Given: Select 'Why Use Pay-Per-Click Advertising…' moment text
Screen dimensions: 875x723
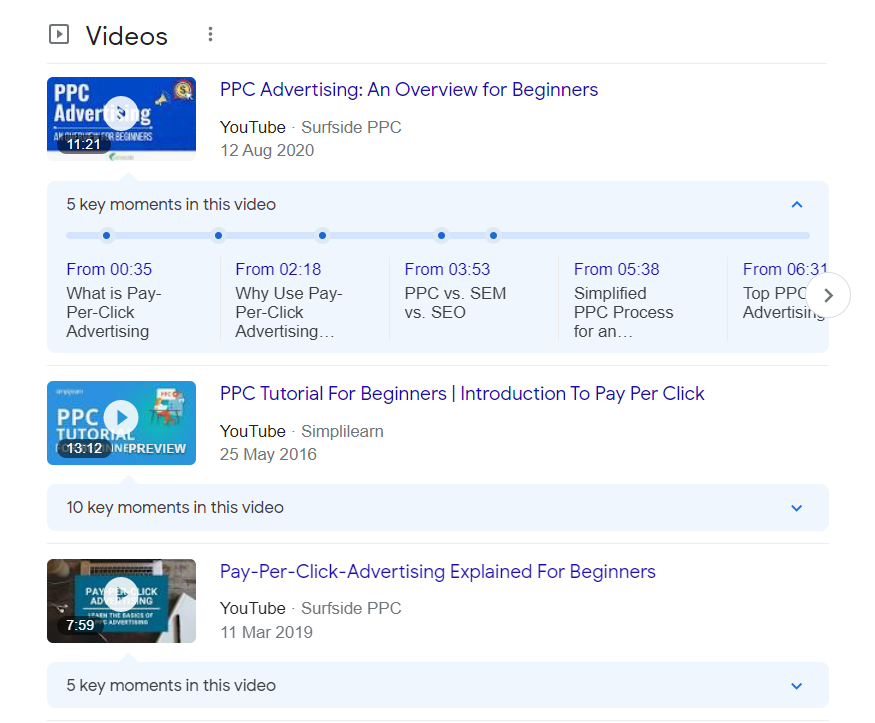Looking at the screenshot, I should (289, 312).
